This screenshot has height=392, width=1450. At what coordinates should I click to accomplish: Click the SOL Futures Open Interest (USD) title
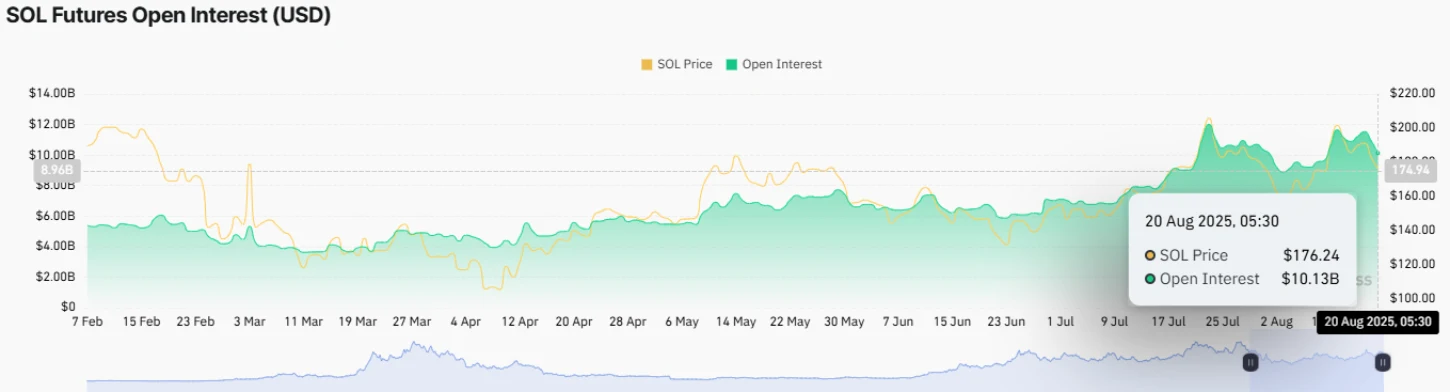169,15
